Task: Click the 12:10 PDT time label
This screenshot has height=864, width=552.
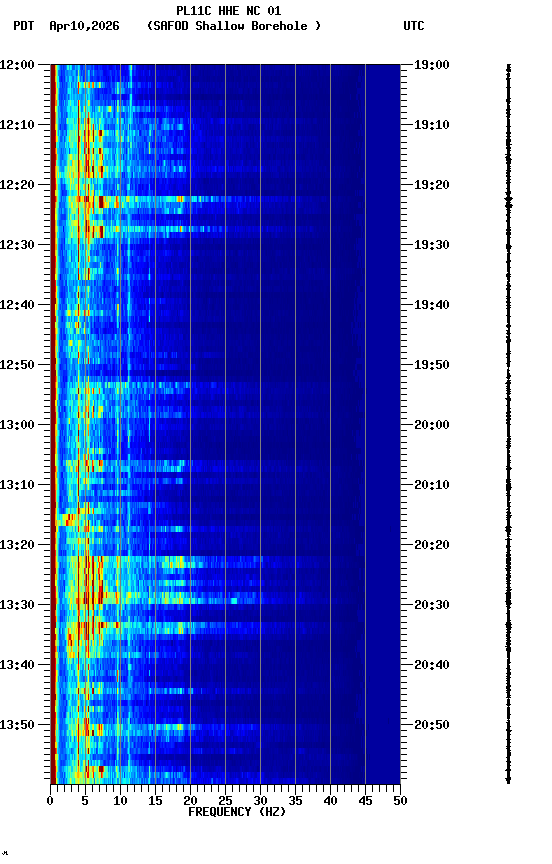Action: (17, 125)
